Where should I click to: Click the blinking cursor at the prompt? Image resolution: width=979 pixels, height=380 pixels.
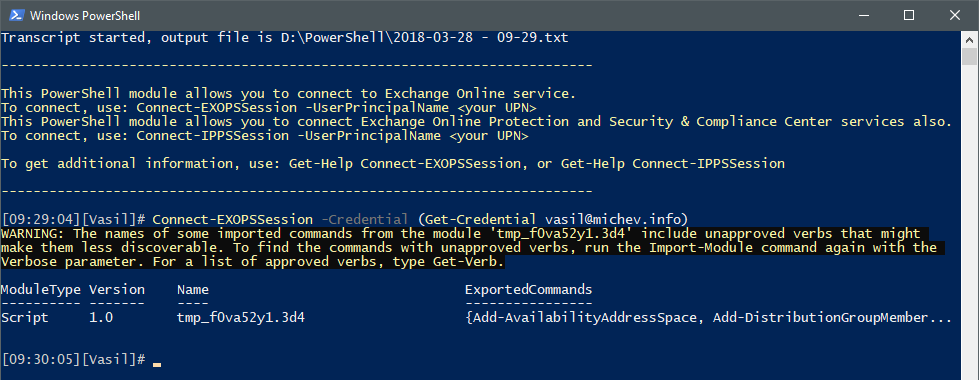click(157, 364)
